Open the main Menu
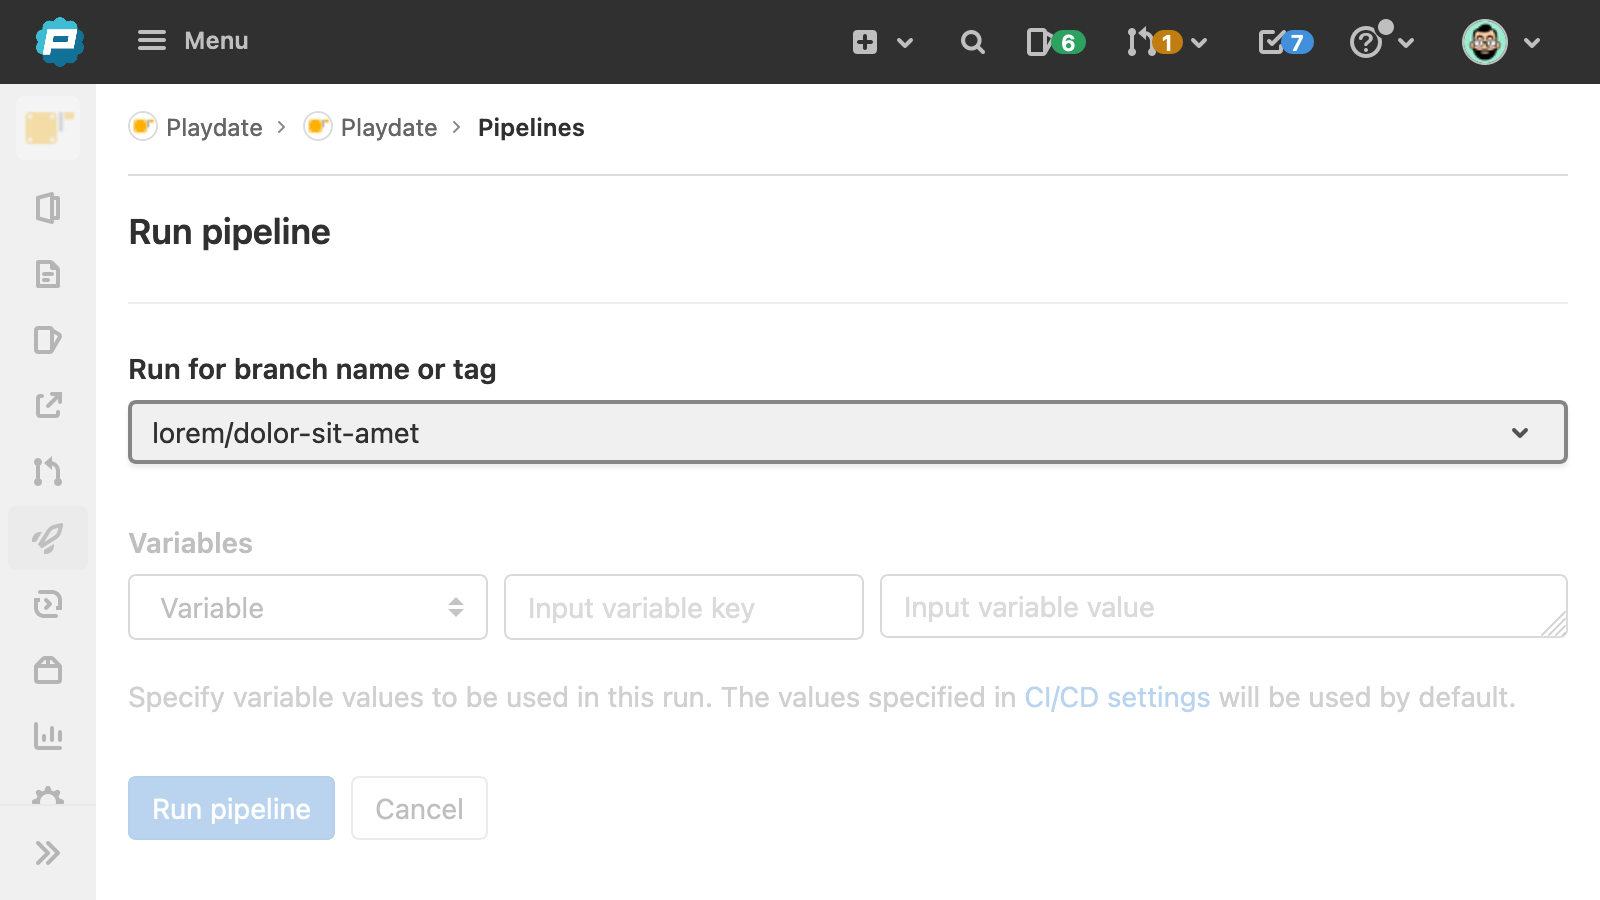The width and height of the screenshot is (1600, 900). [193, 41]
